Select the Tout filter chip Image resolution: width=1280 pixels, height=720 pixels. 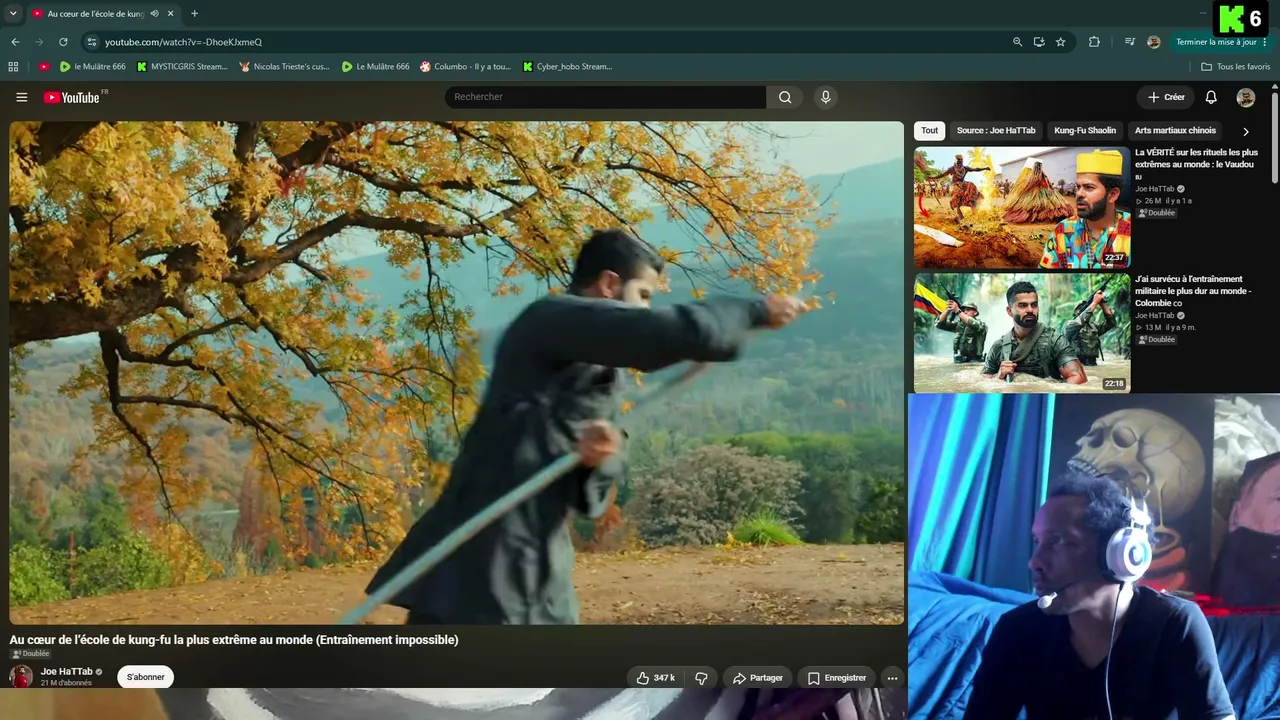click(930, 131)
